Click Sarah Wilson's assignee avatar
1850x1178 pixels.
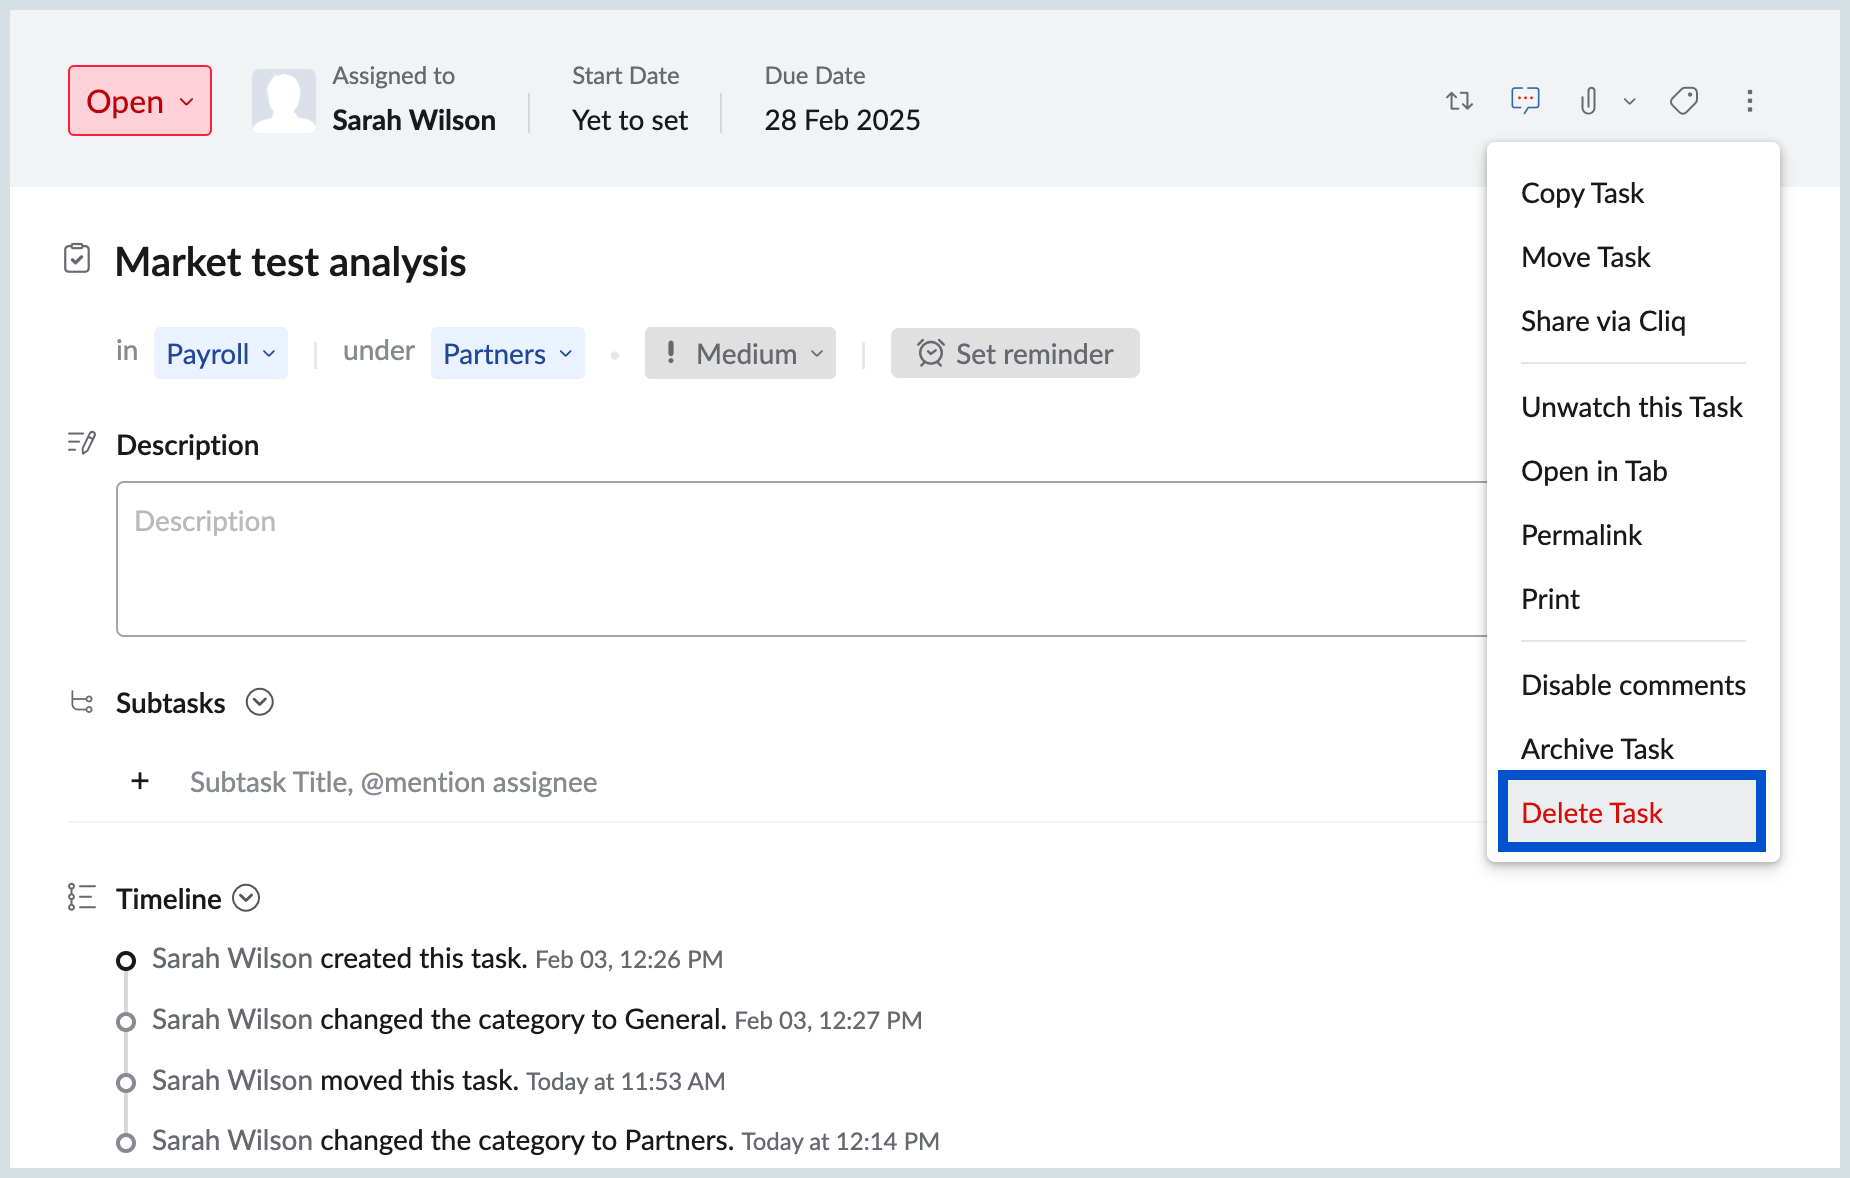[x=283, y=101]
